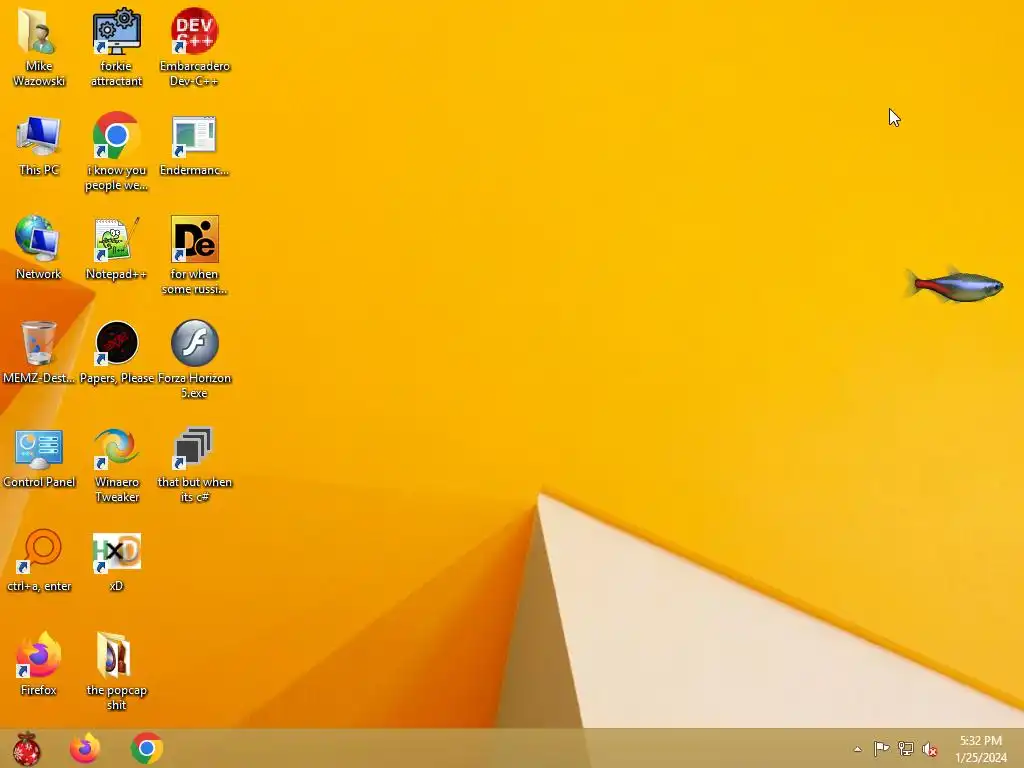Click the network status tray icon
Image resolution: width=1024 pixels, height=768 pixels.
point(906,748)
